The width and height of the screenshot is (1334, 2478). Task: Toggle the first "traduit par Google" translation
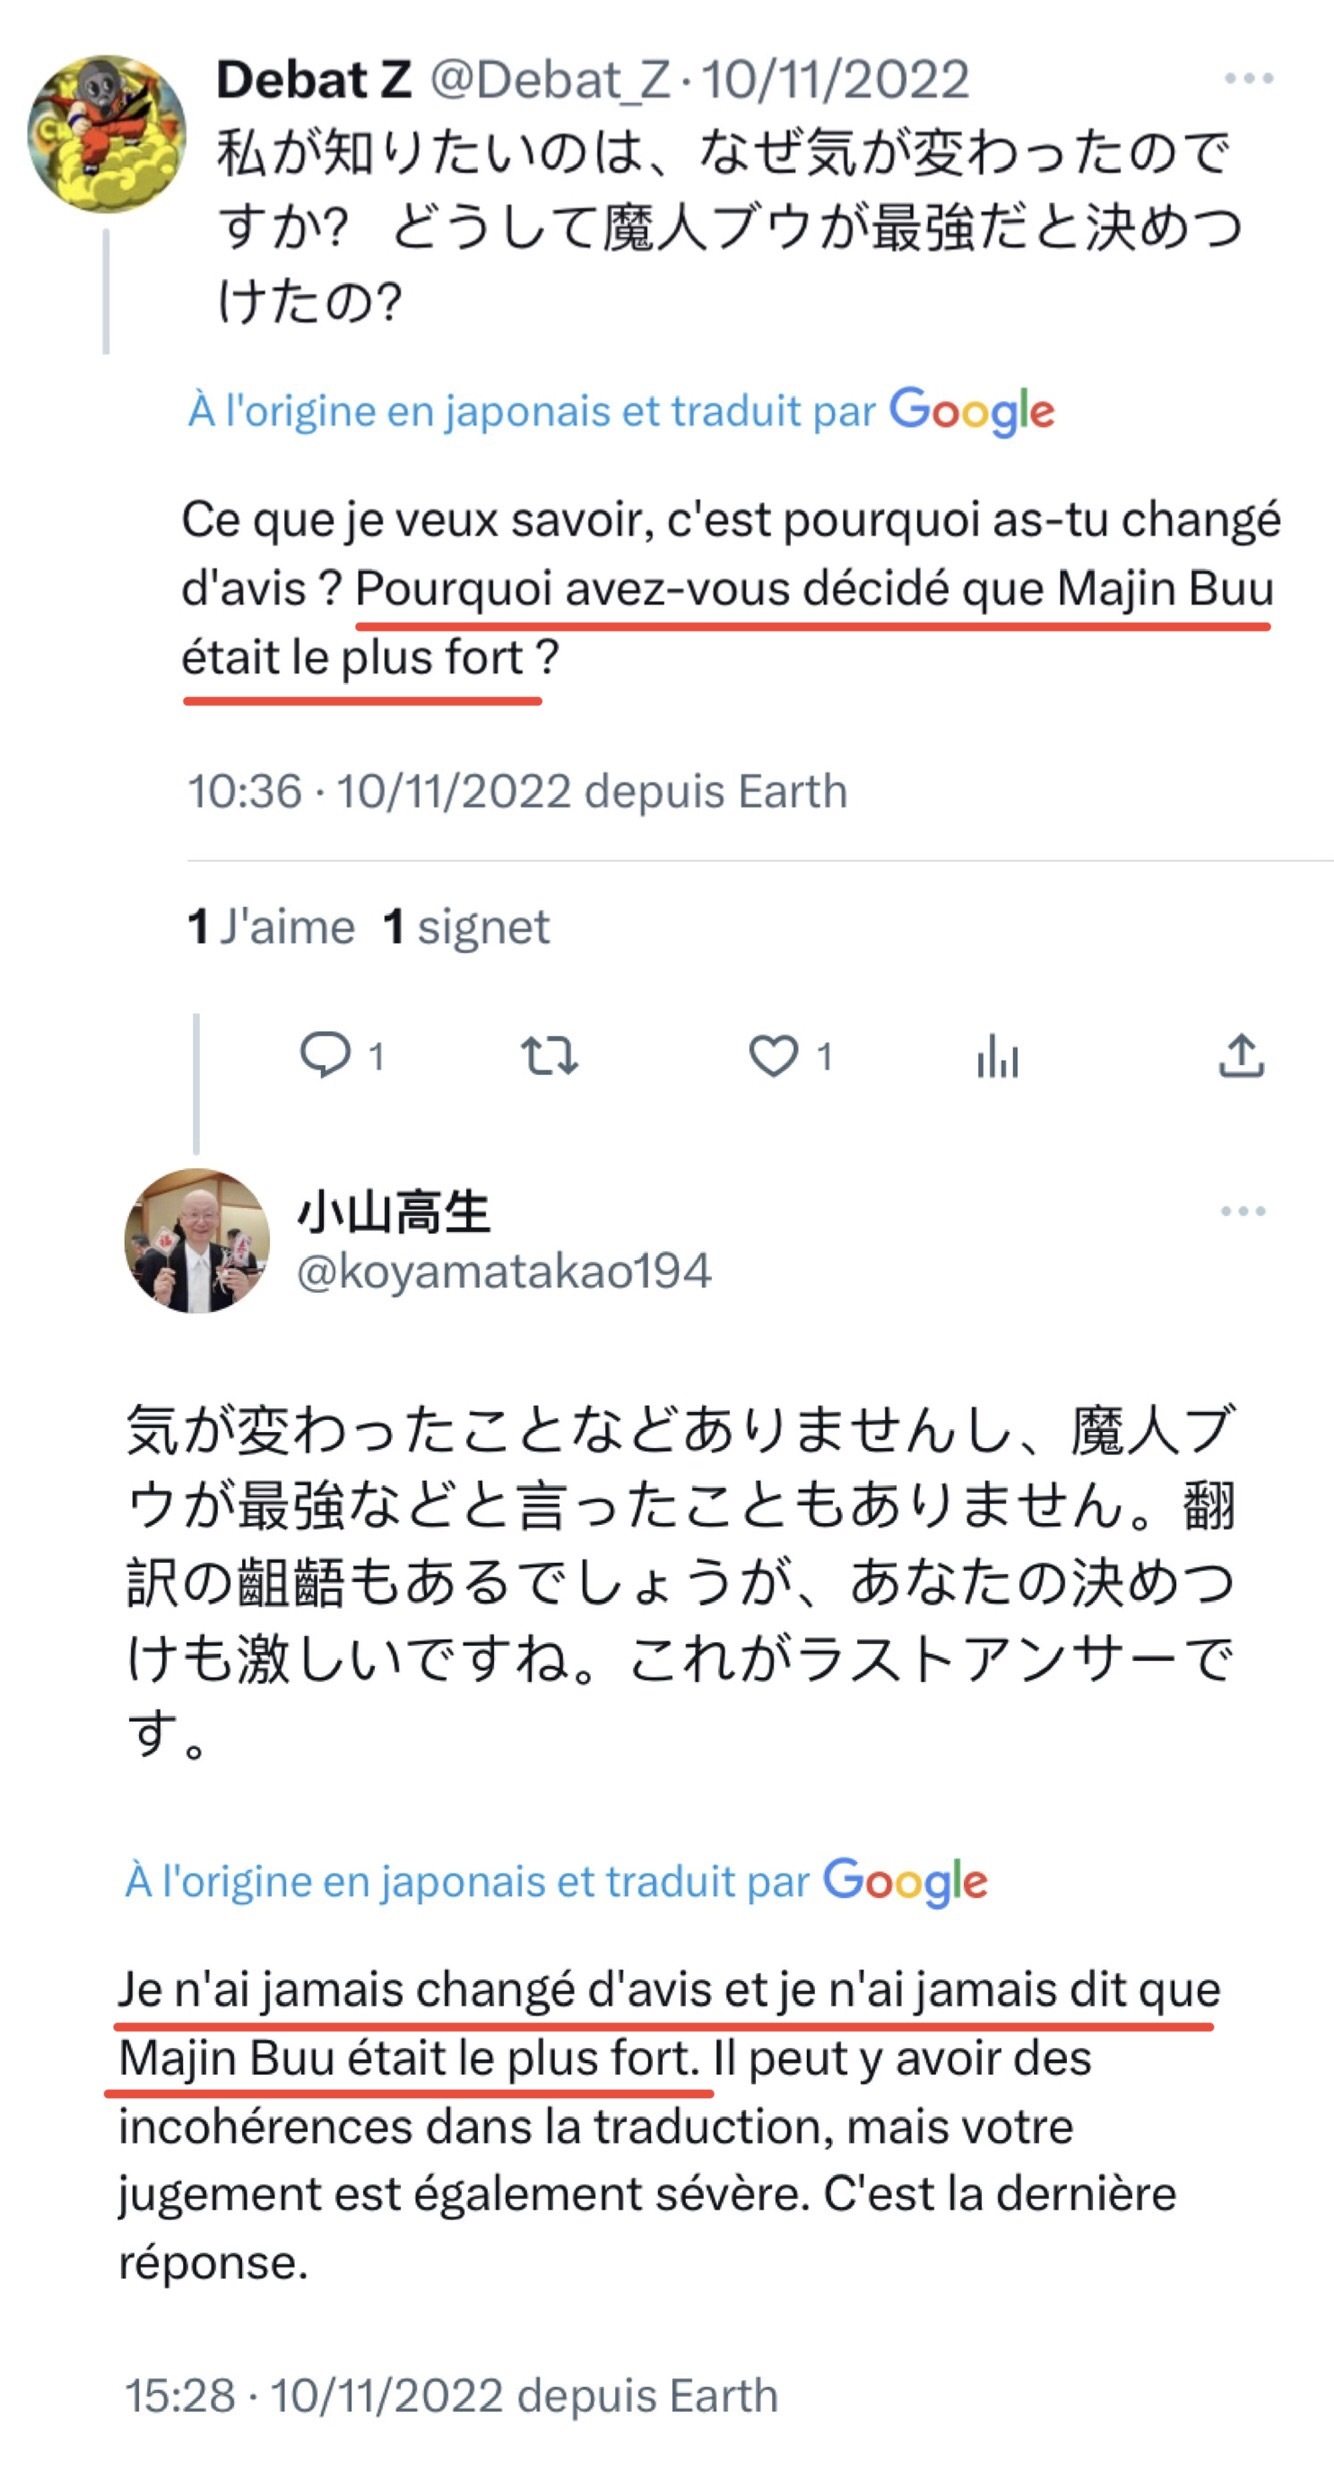click(x=621, y=411)
